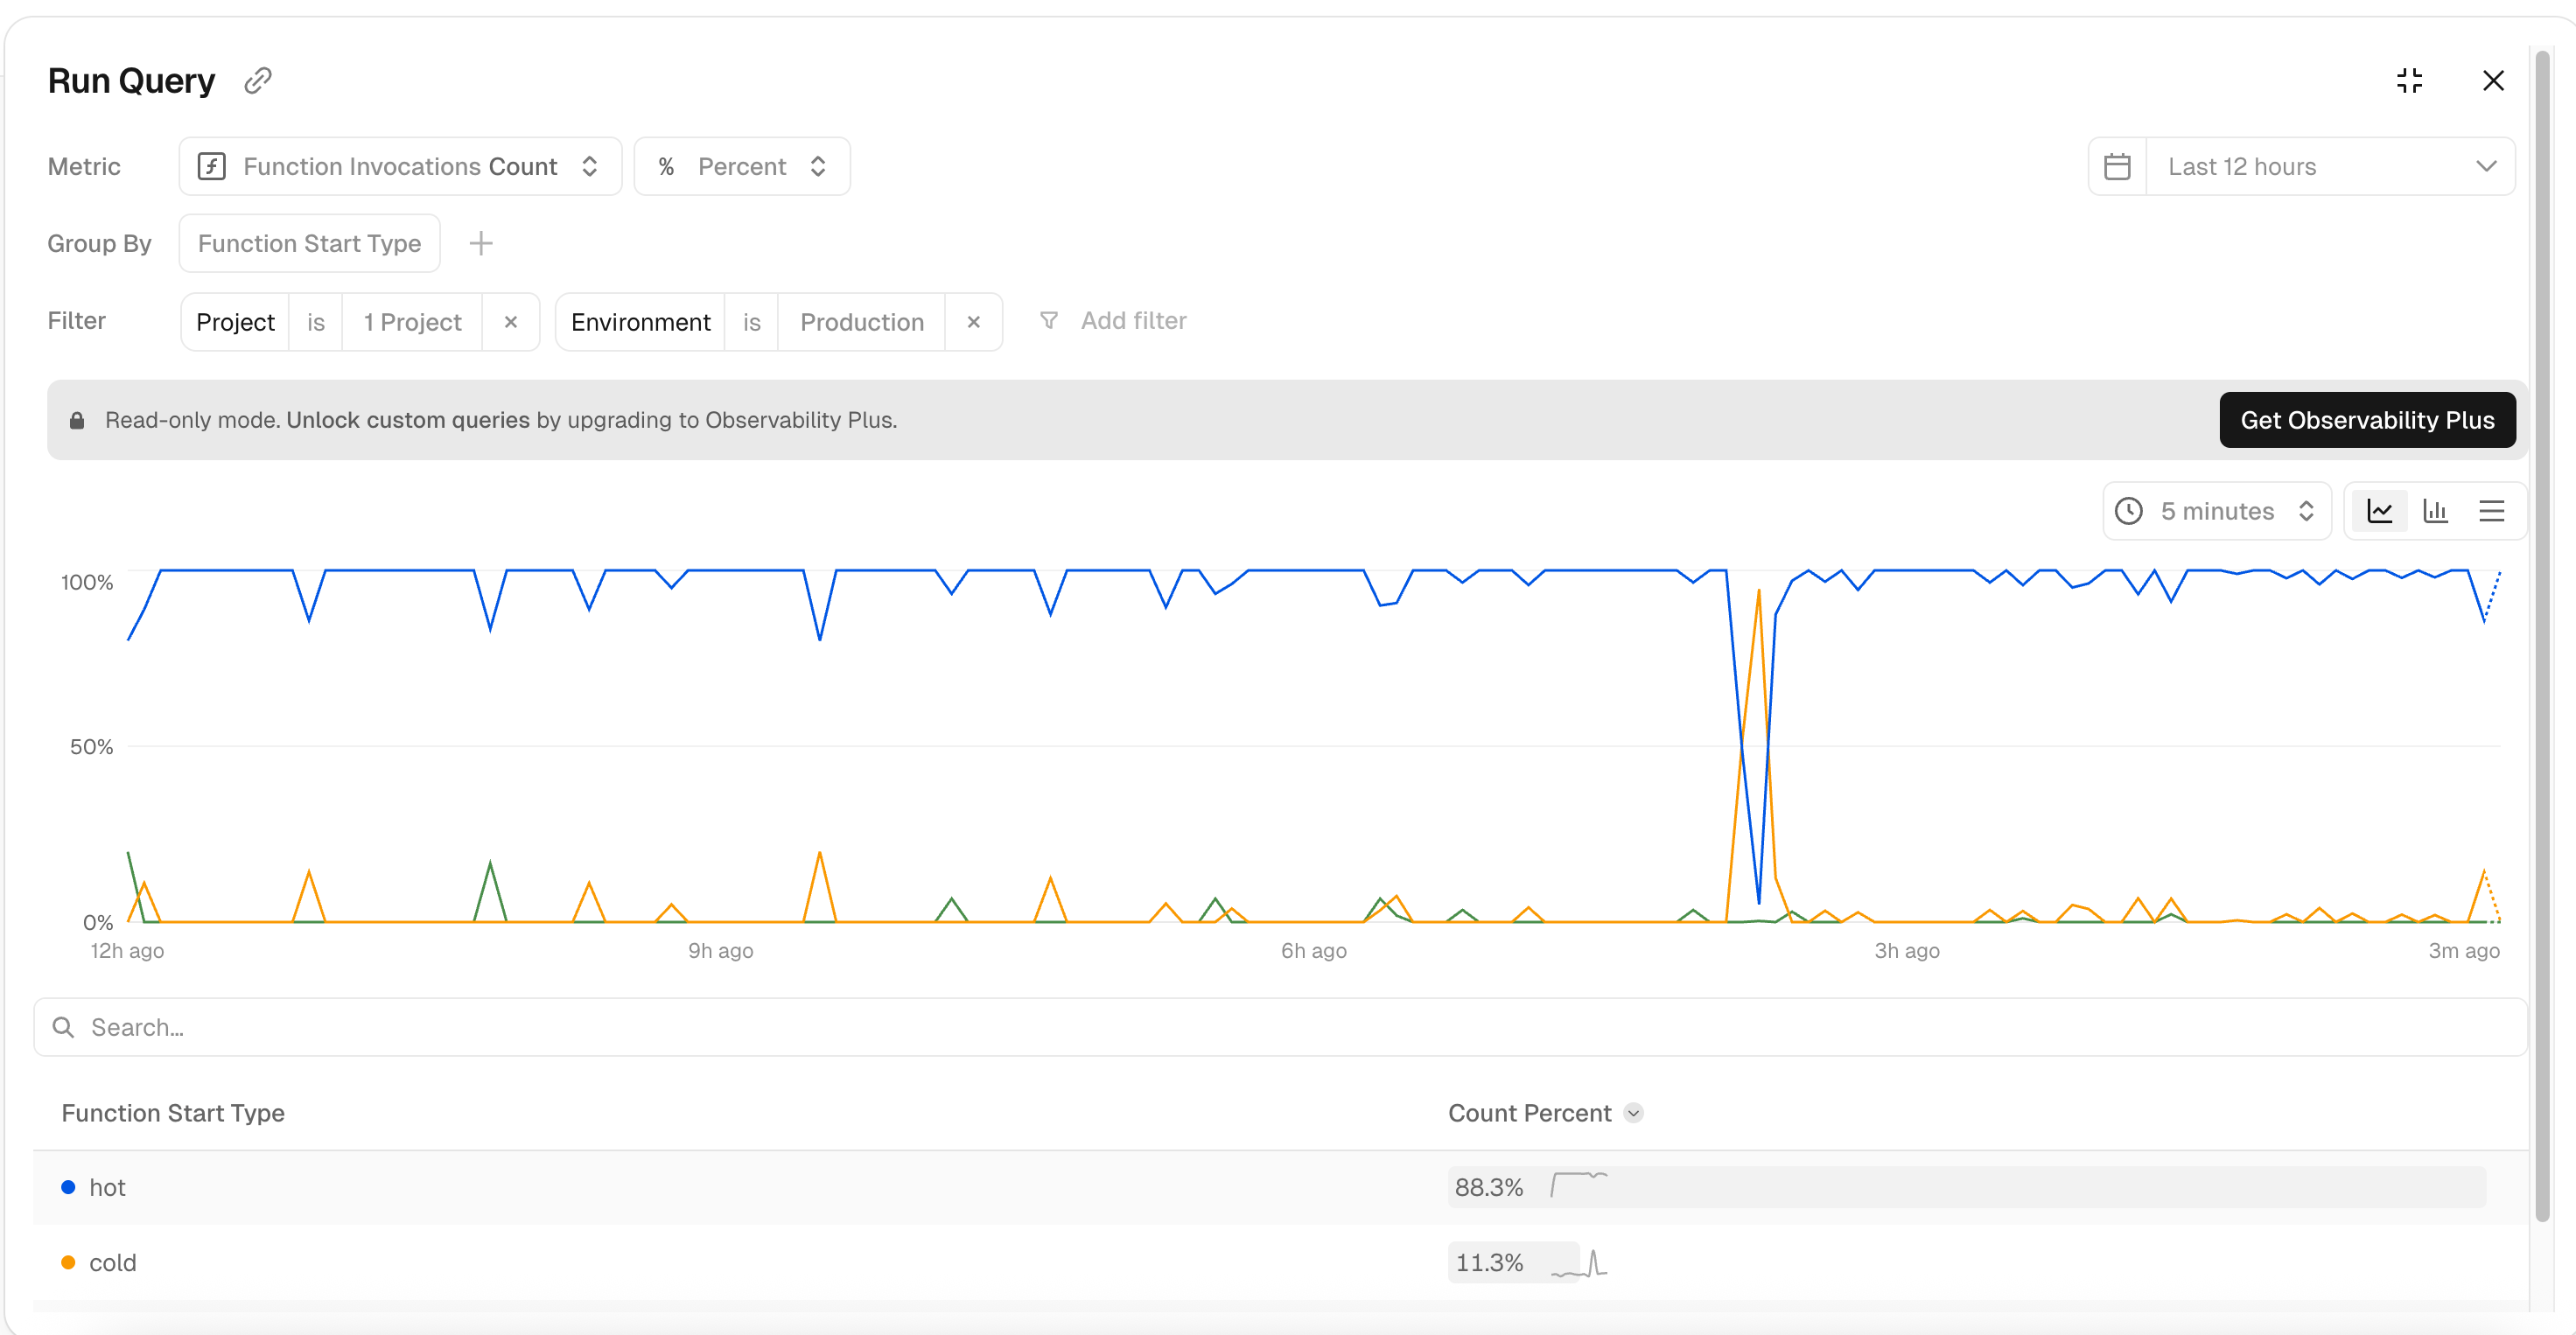Open the calendar icon for date range
Viewport: 2576px width, 1335px height.
click(x=2119, y=166)
